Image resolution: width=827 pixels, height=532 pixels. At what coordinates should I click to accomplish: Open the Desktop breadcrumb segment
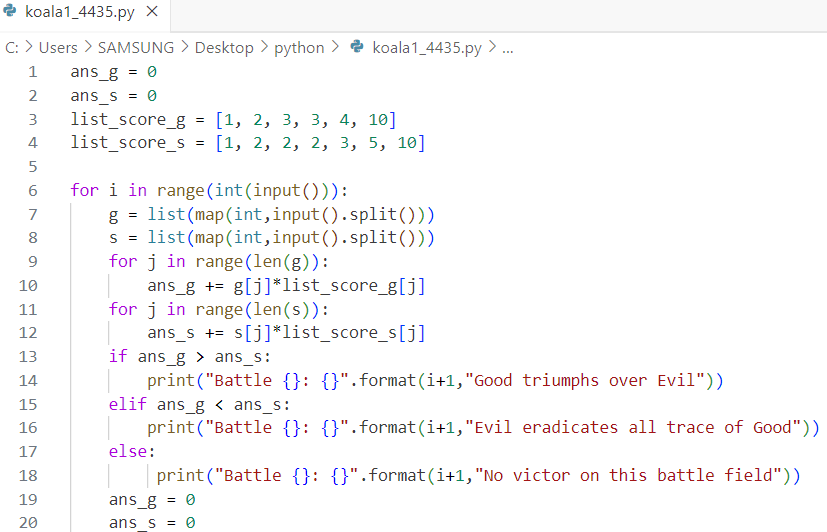pos(224,48)
